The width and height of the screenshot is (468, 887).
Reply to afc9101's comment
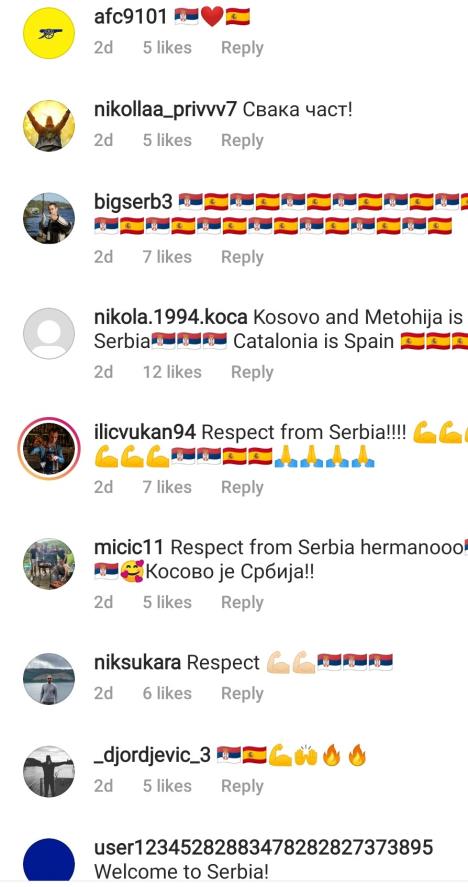[x=242, y=48]
